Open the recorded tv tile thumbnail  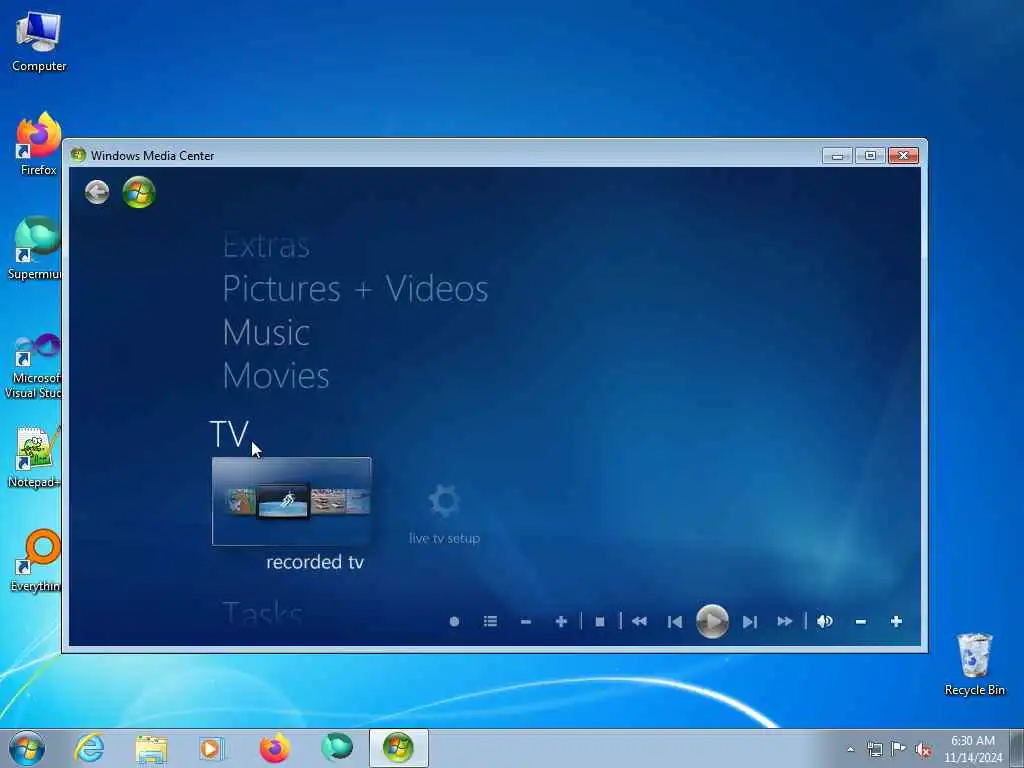point(292,501)
